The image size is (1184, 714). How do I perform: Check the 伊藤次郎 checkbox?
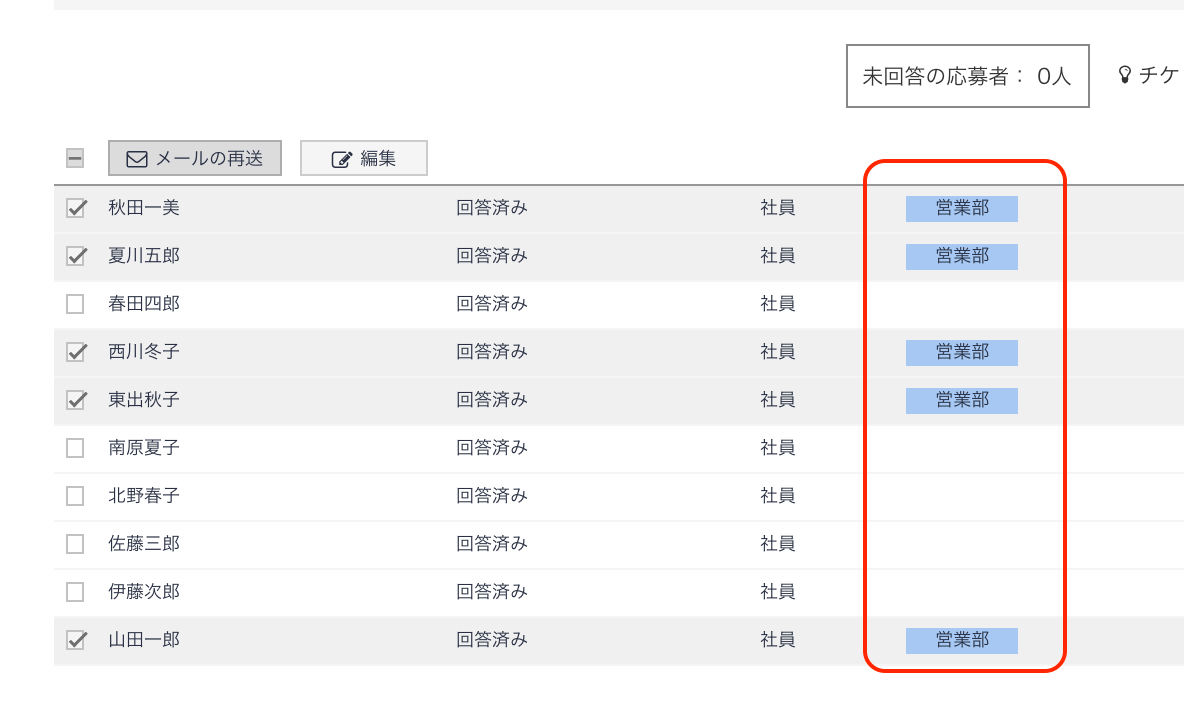click(75, 592)
